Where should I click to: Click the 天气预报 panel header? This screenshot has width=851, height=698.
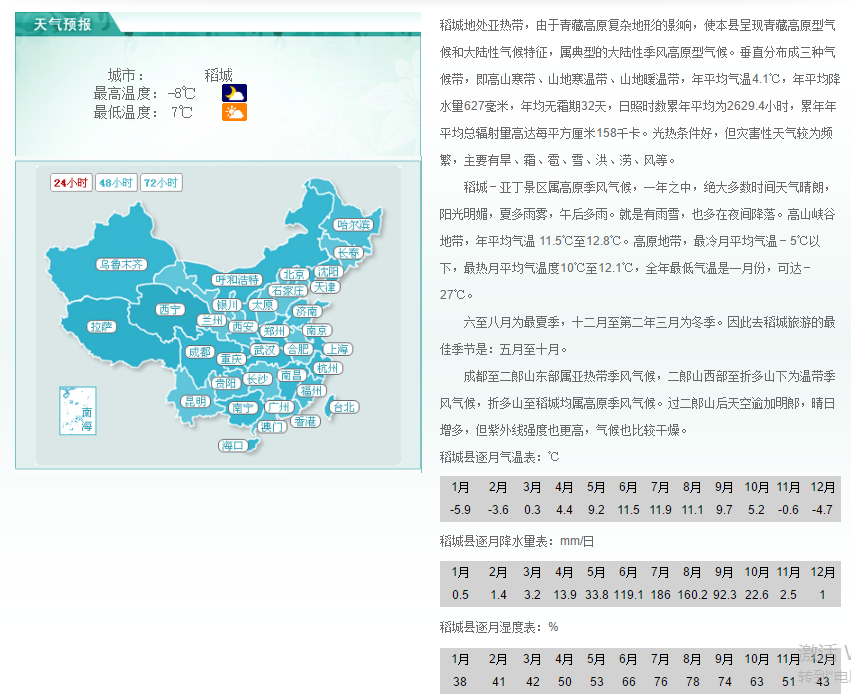(62, 24)
